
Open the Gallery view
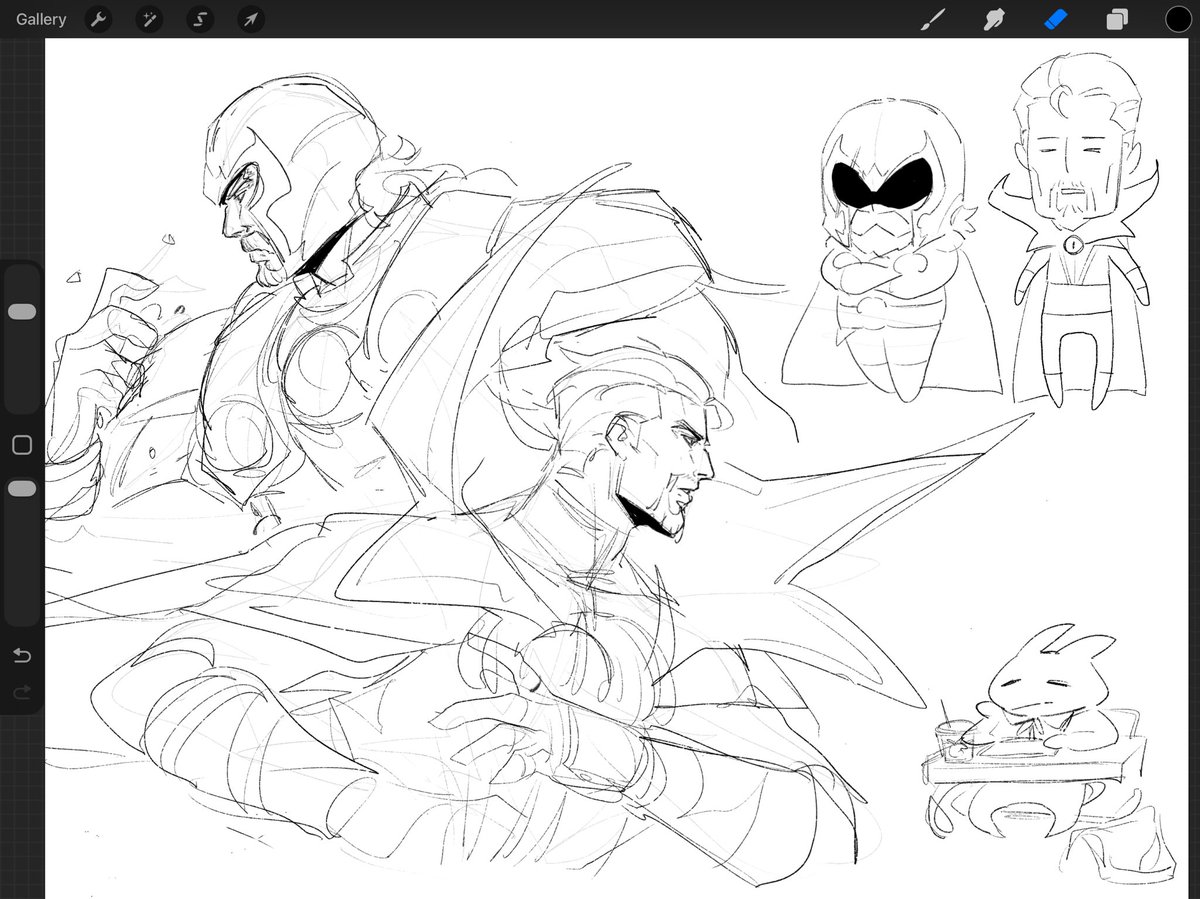coord(41,19)
